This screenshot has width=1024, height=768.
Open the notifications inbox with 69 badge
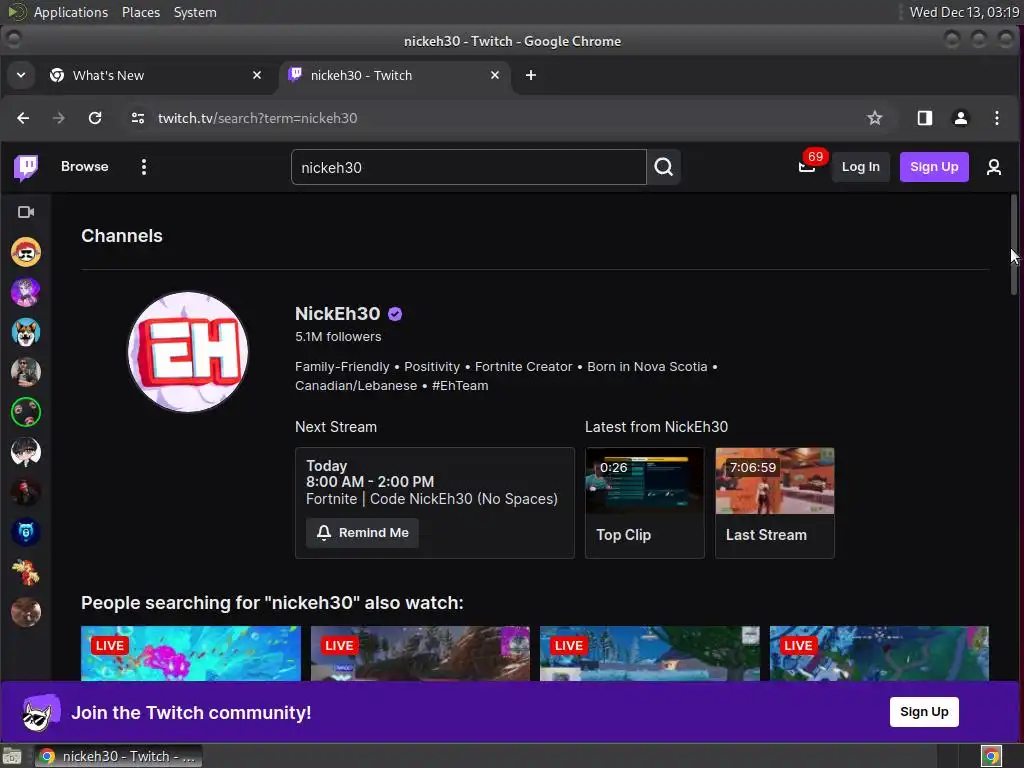coord(807,167)
